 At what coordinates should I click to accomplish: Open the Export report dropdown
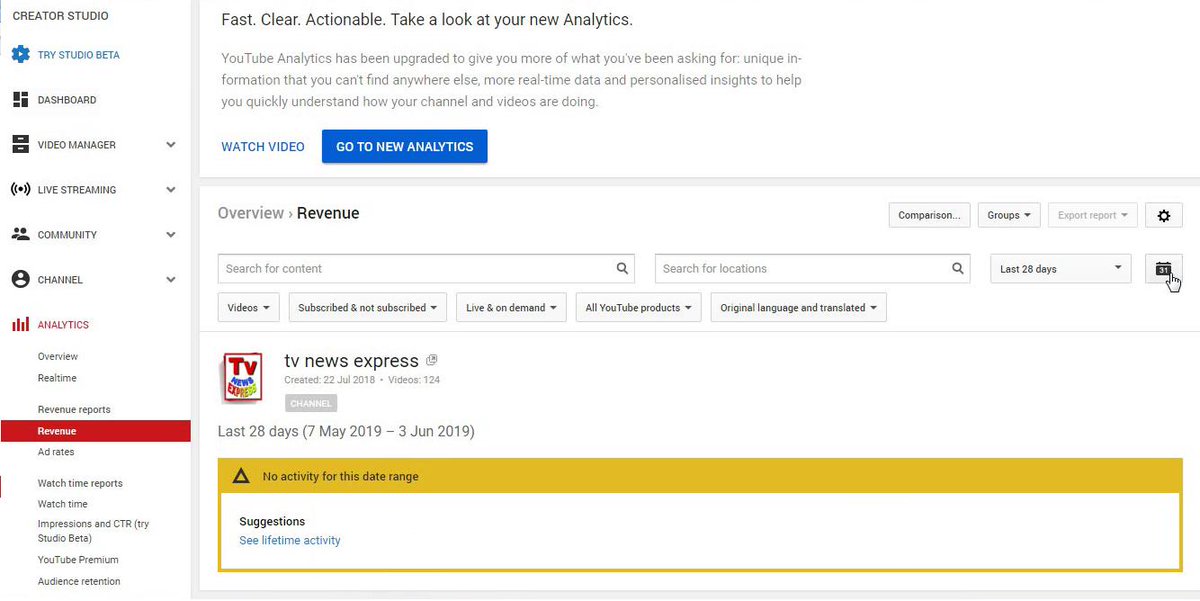pyautogui.click(x=1092, y=215)
